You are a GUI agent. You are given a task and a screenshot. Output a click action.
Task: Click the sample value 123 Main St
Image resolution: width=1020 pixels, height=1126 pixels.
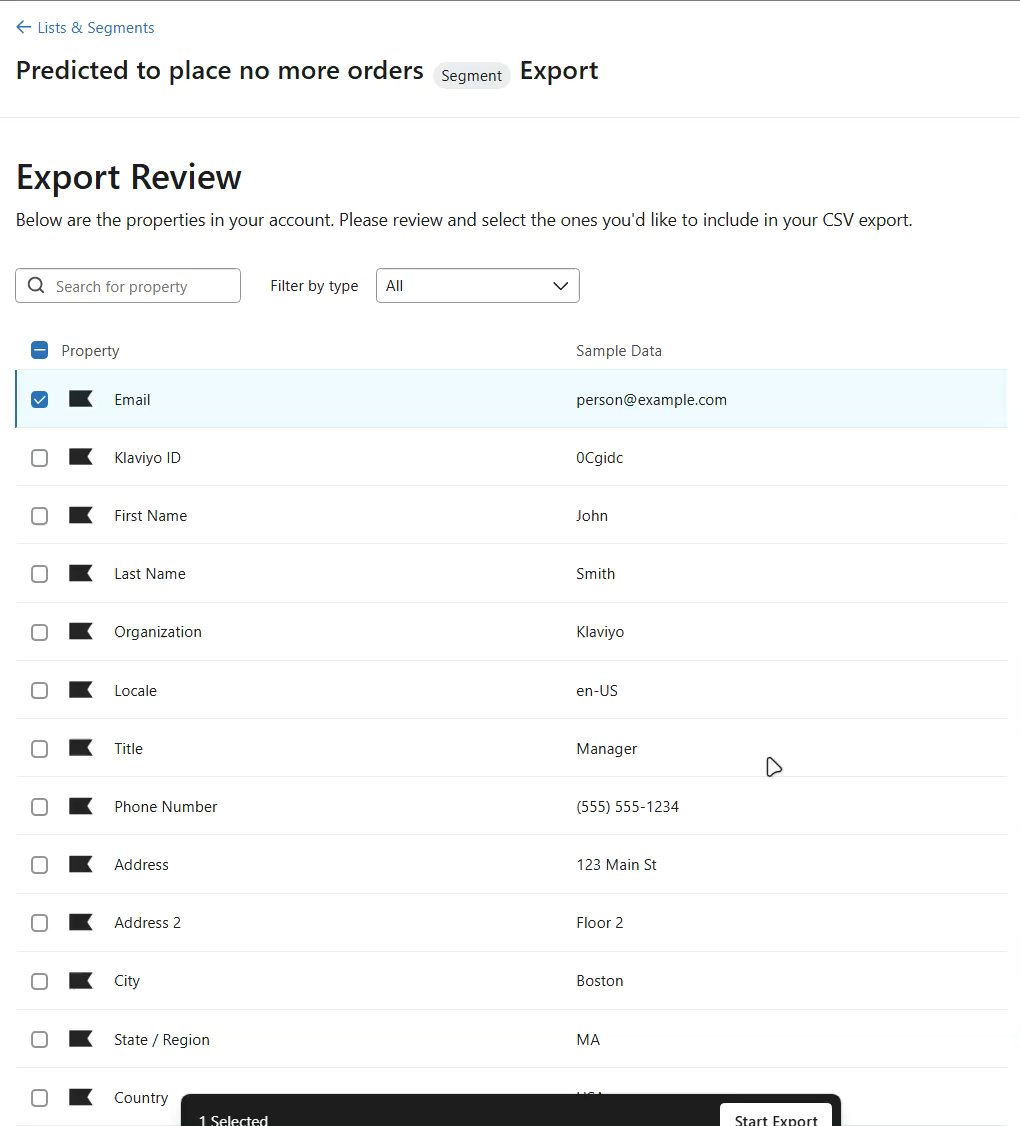pos(616,865)
